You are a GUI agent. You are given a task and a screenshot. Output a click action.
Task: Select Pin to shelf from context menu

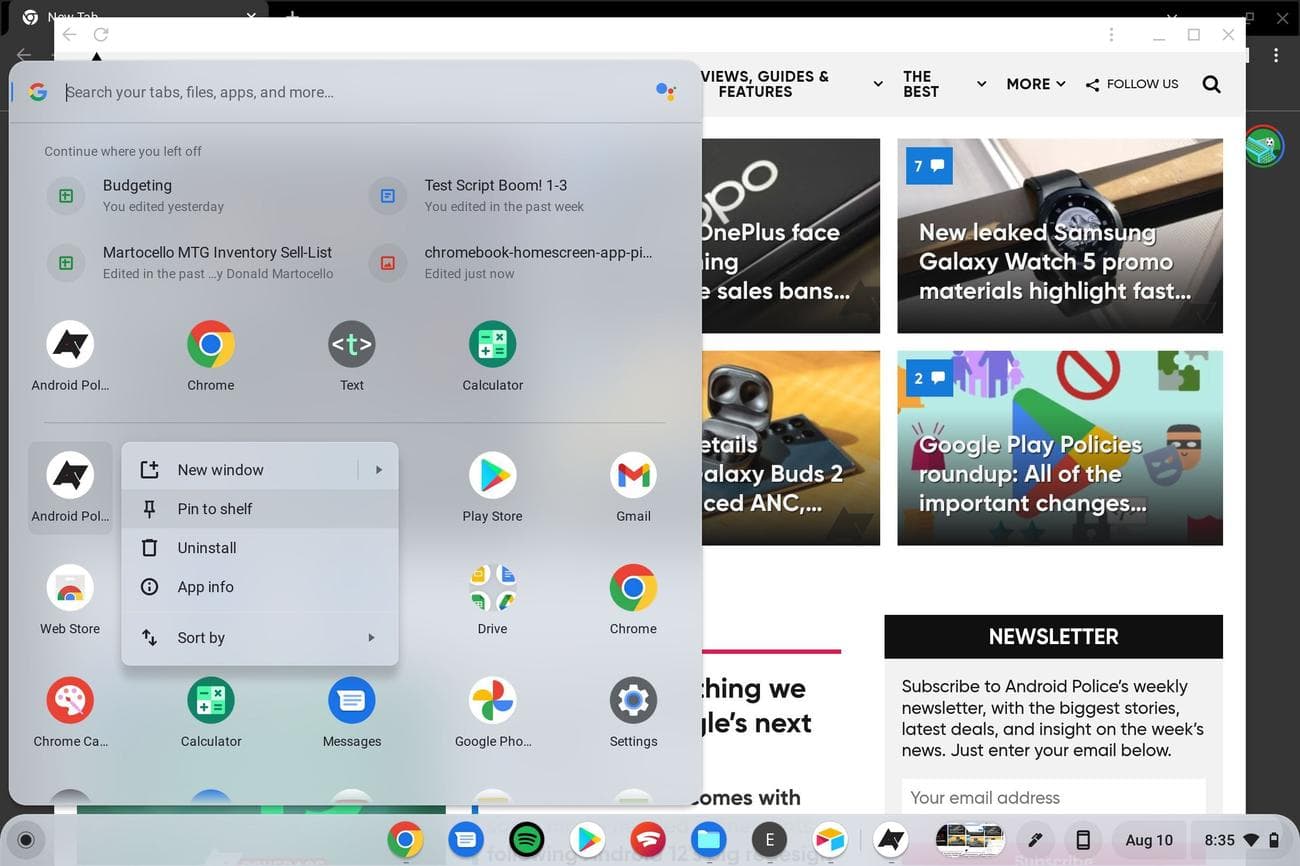pos(215,509)
